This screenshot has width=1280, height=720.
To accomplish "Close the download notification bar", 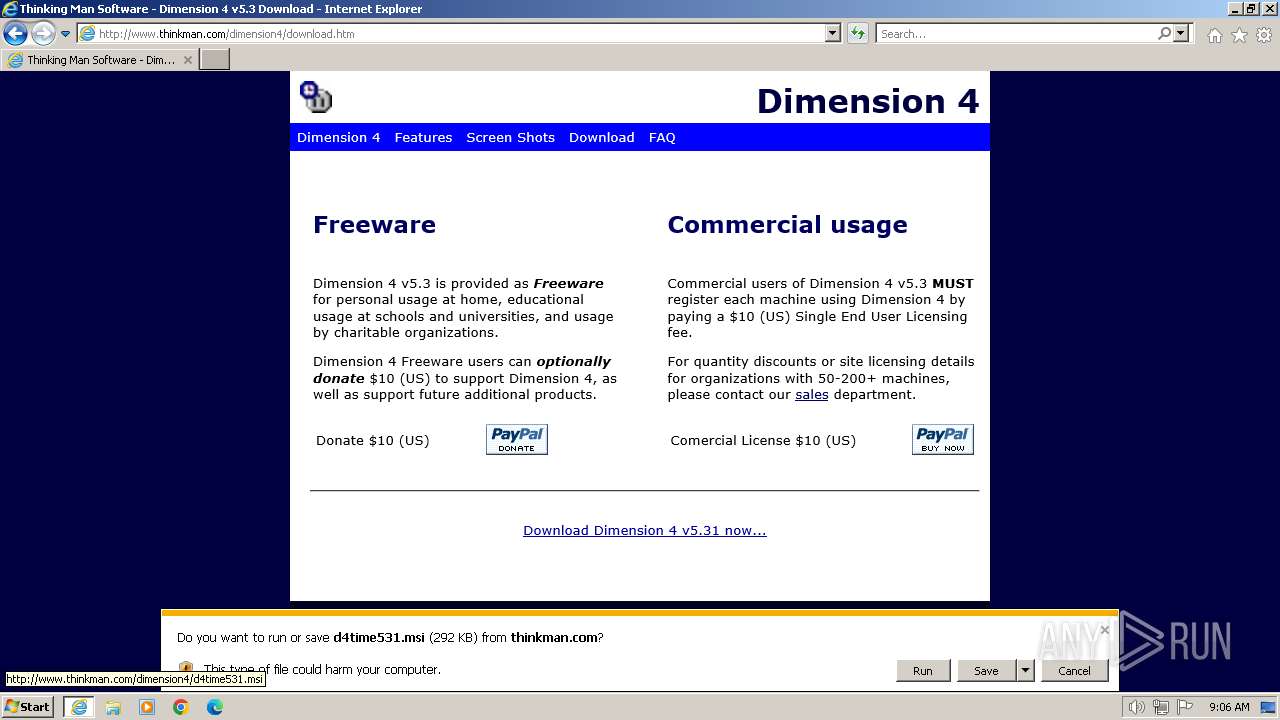I will click(1104, 630).
